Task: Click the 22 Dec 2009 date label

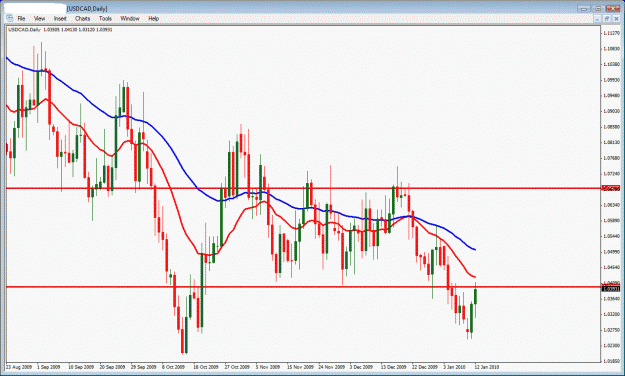Action: [425, 367]
